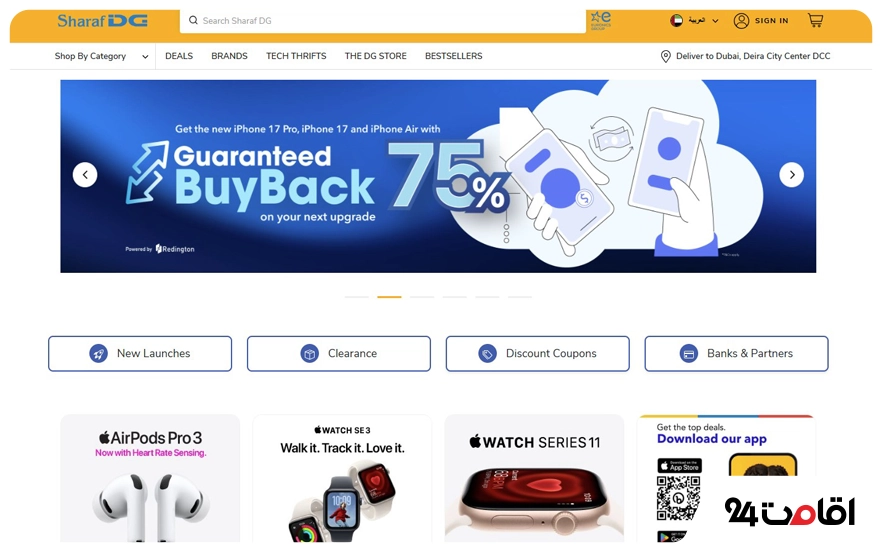Click the user account icon
Screen dimensions: 882x552
coord(741,21)
